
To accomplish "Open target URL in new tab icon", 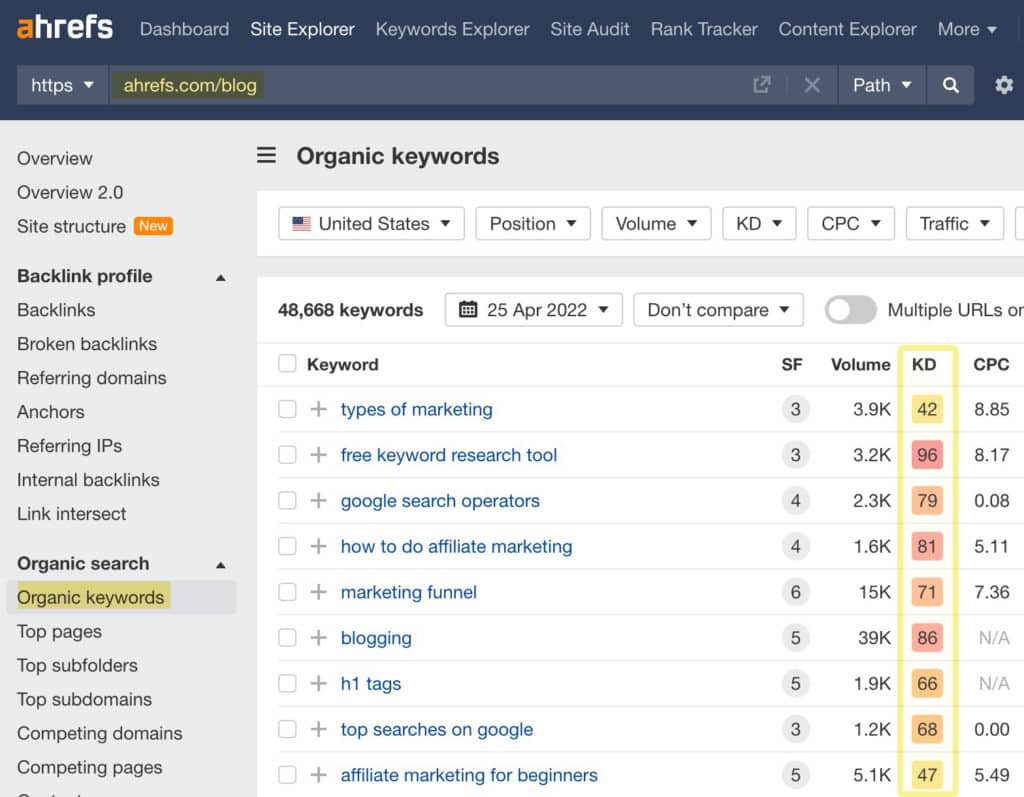I will pos(761,85).
